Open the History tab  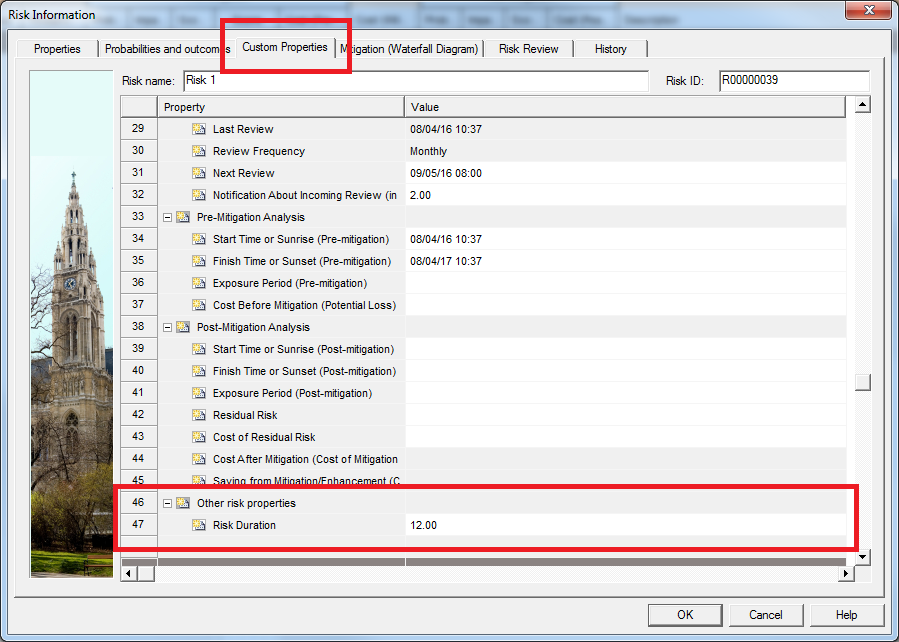[x=610, y=49]
